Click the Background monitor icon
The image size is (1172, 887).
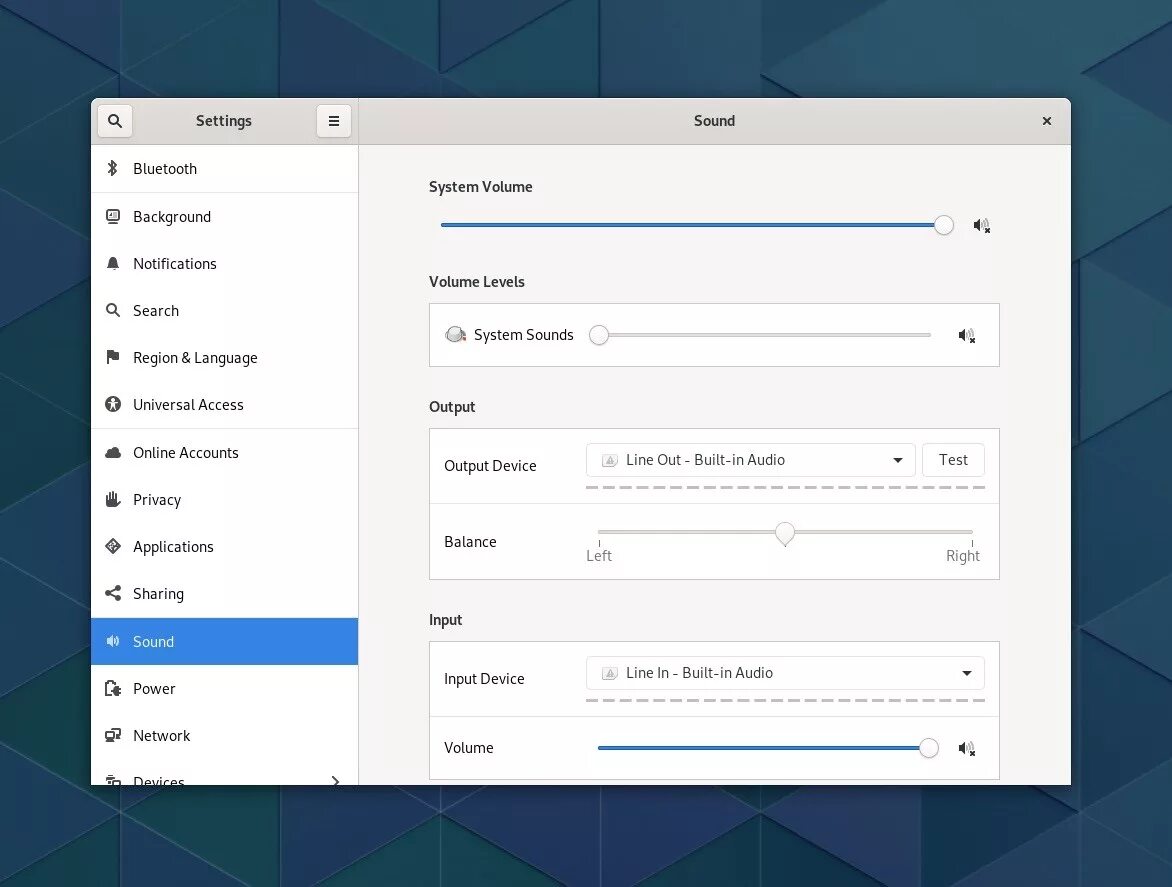coord(113,217)
